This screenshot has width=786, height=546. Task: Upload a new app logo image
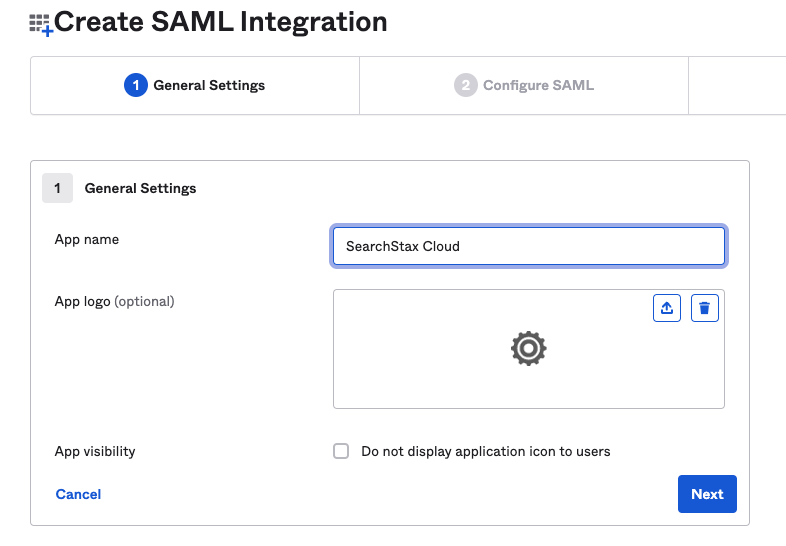(667, 308)
